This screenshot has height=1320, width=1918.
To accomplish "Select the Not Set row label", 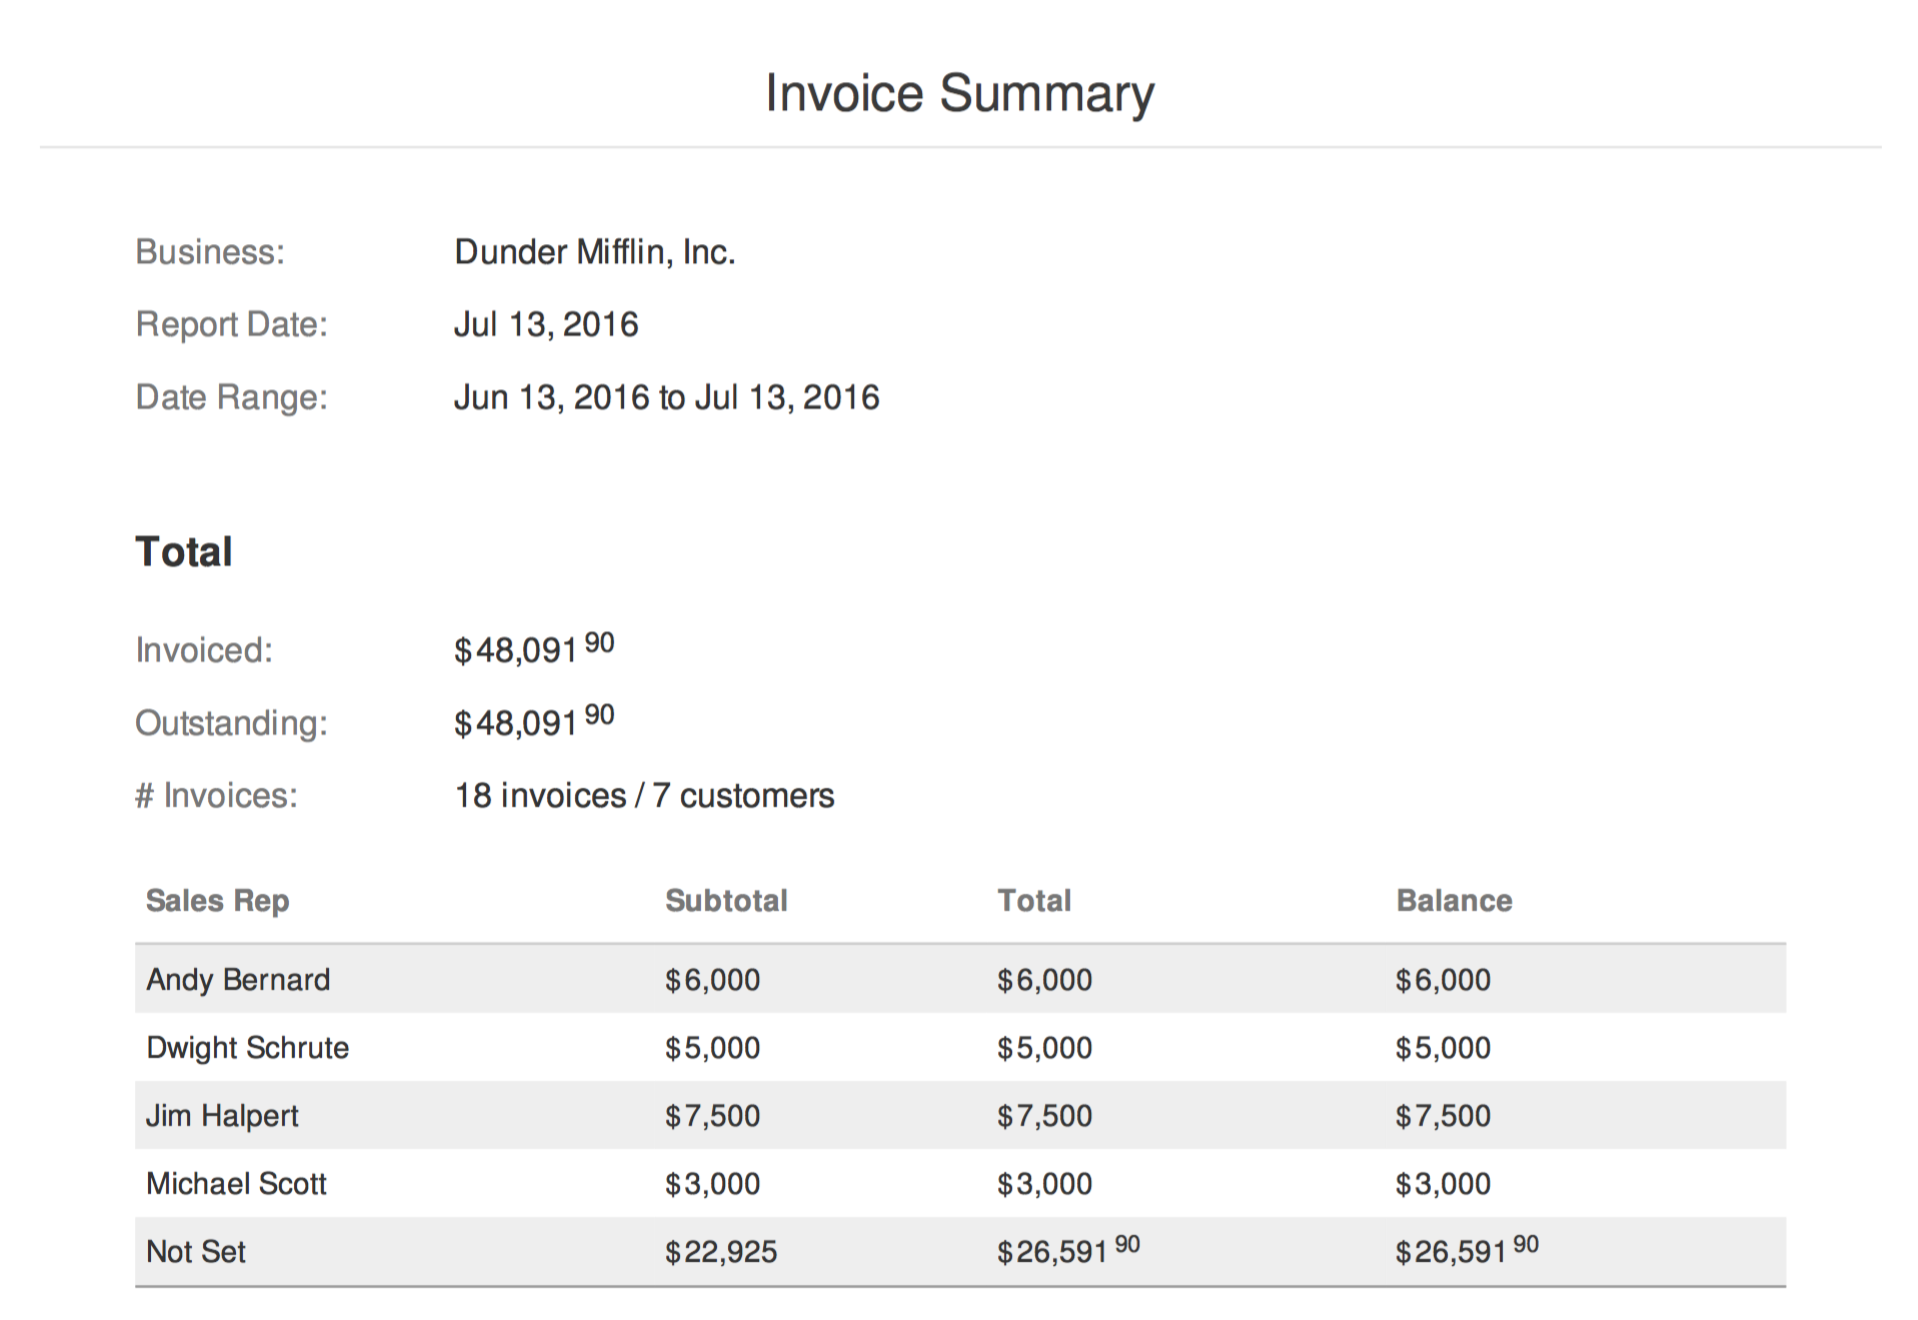I will tap(196, 1252).
